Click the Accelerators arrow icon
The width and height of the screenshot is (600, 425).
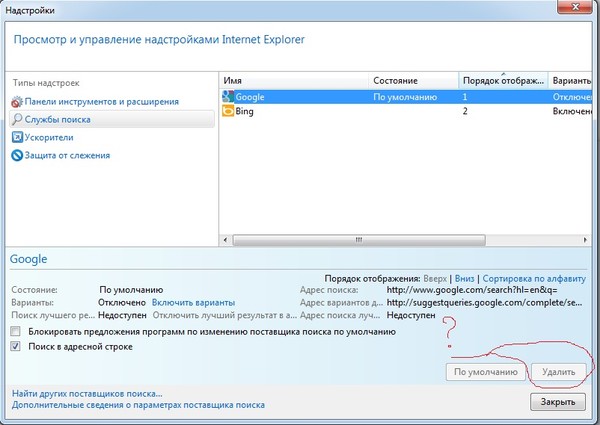17,137
